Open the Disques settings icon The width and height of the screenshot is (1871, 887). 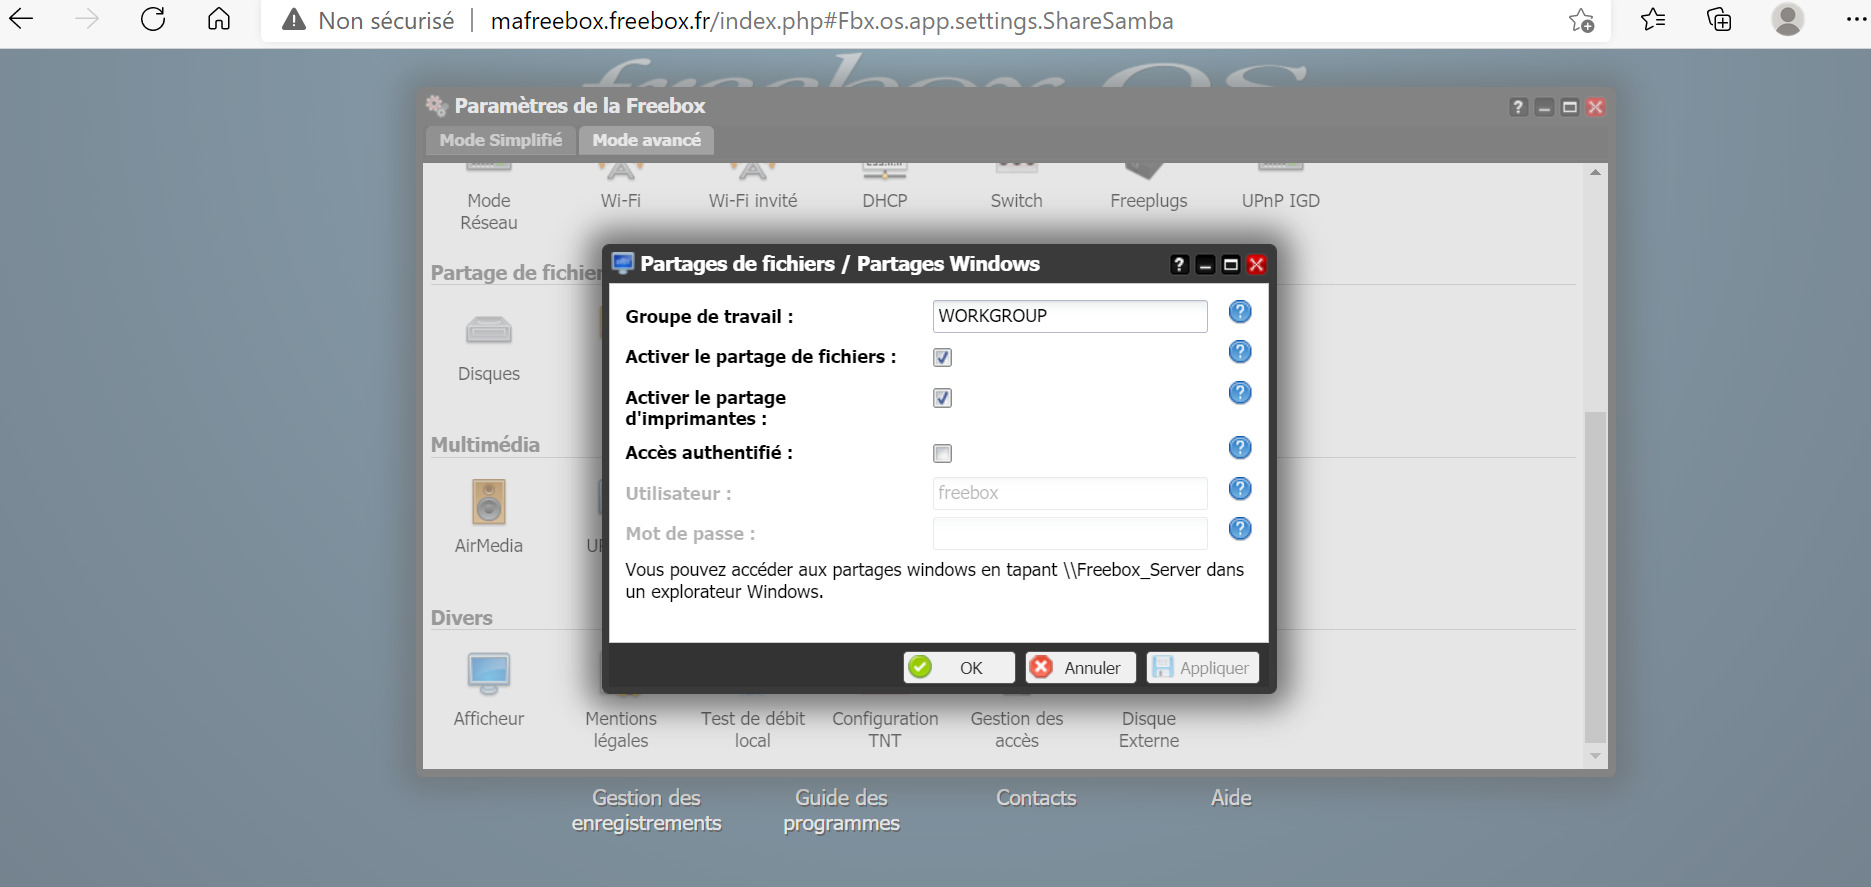[489, 330]
